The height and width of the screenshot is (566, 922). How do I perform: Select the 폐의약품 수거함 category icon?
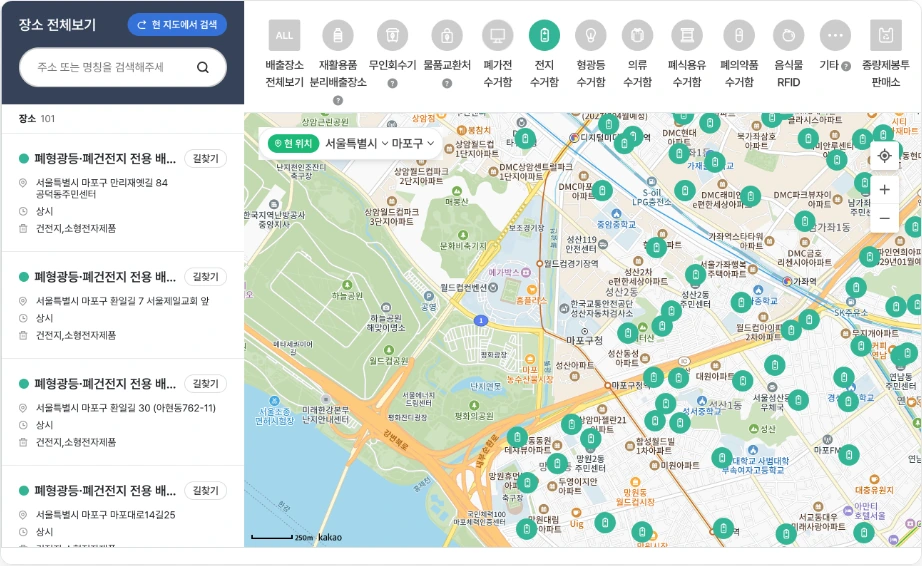[x=739, y=35]
